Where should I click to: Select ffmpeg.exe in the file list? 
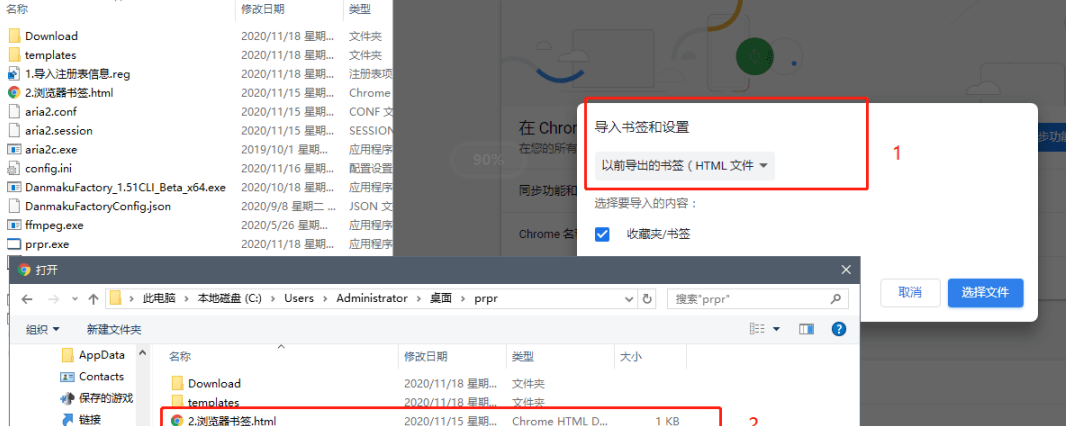[x=54, y=225]
